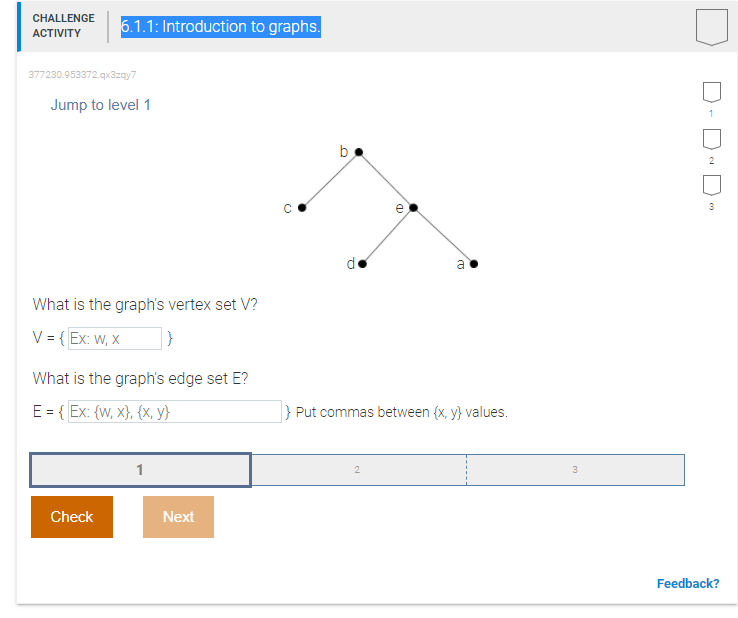Click vertex d in the graph
Screen dimensions: 738x618
362,264
